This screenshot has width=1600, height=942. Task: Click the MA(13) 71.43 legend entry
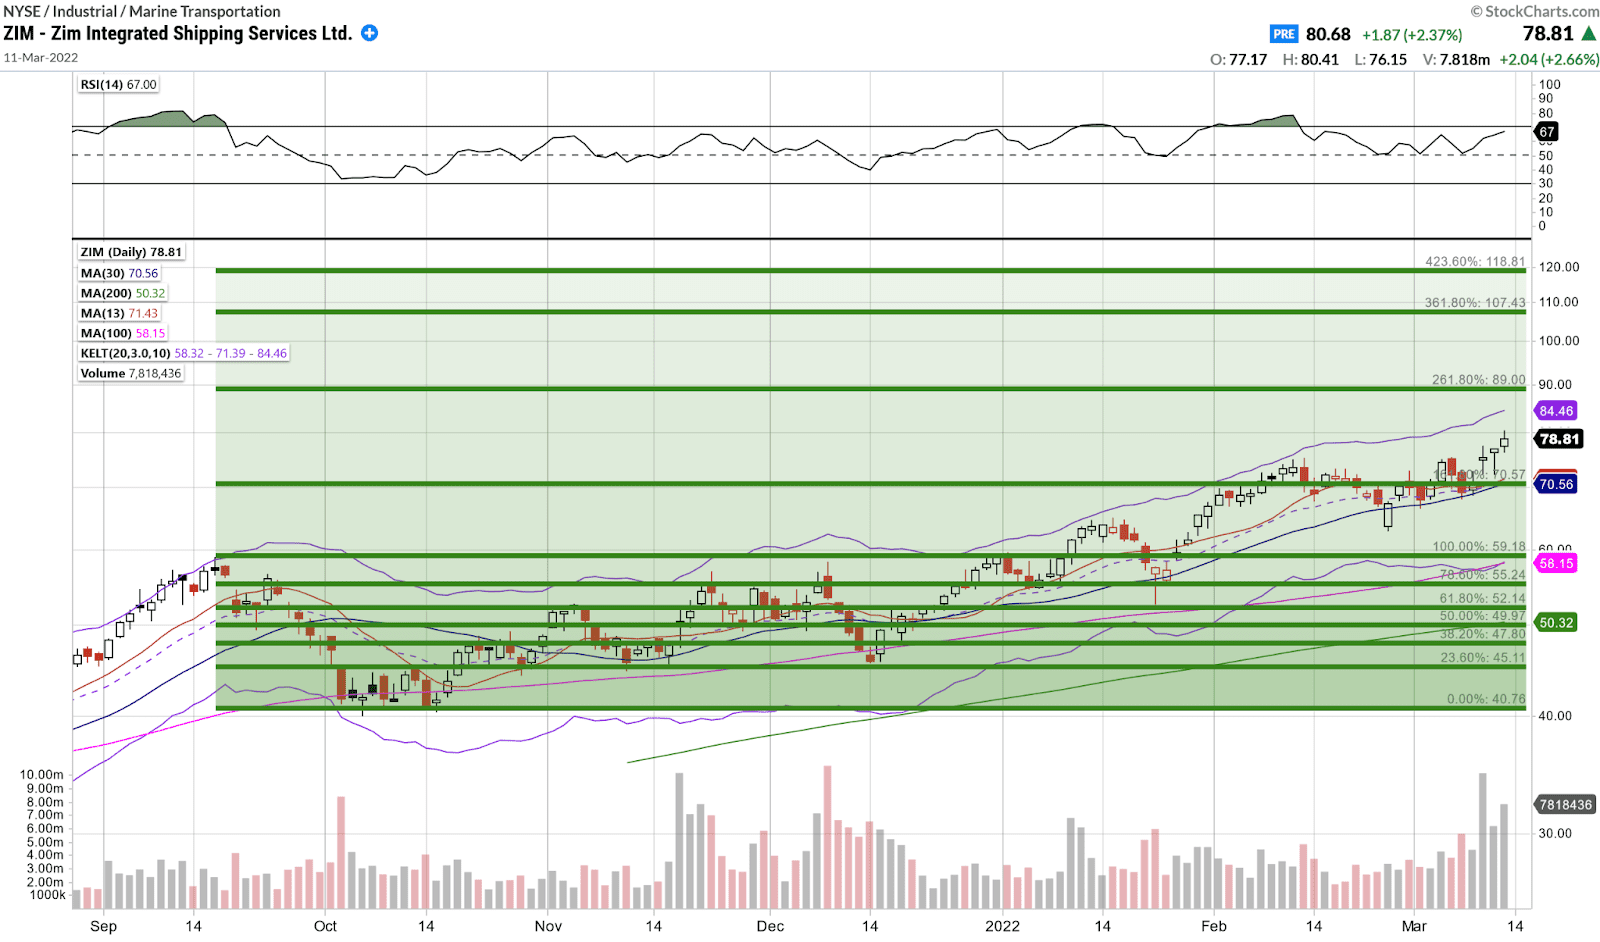(x=119, y=313)
